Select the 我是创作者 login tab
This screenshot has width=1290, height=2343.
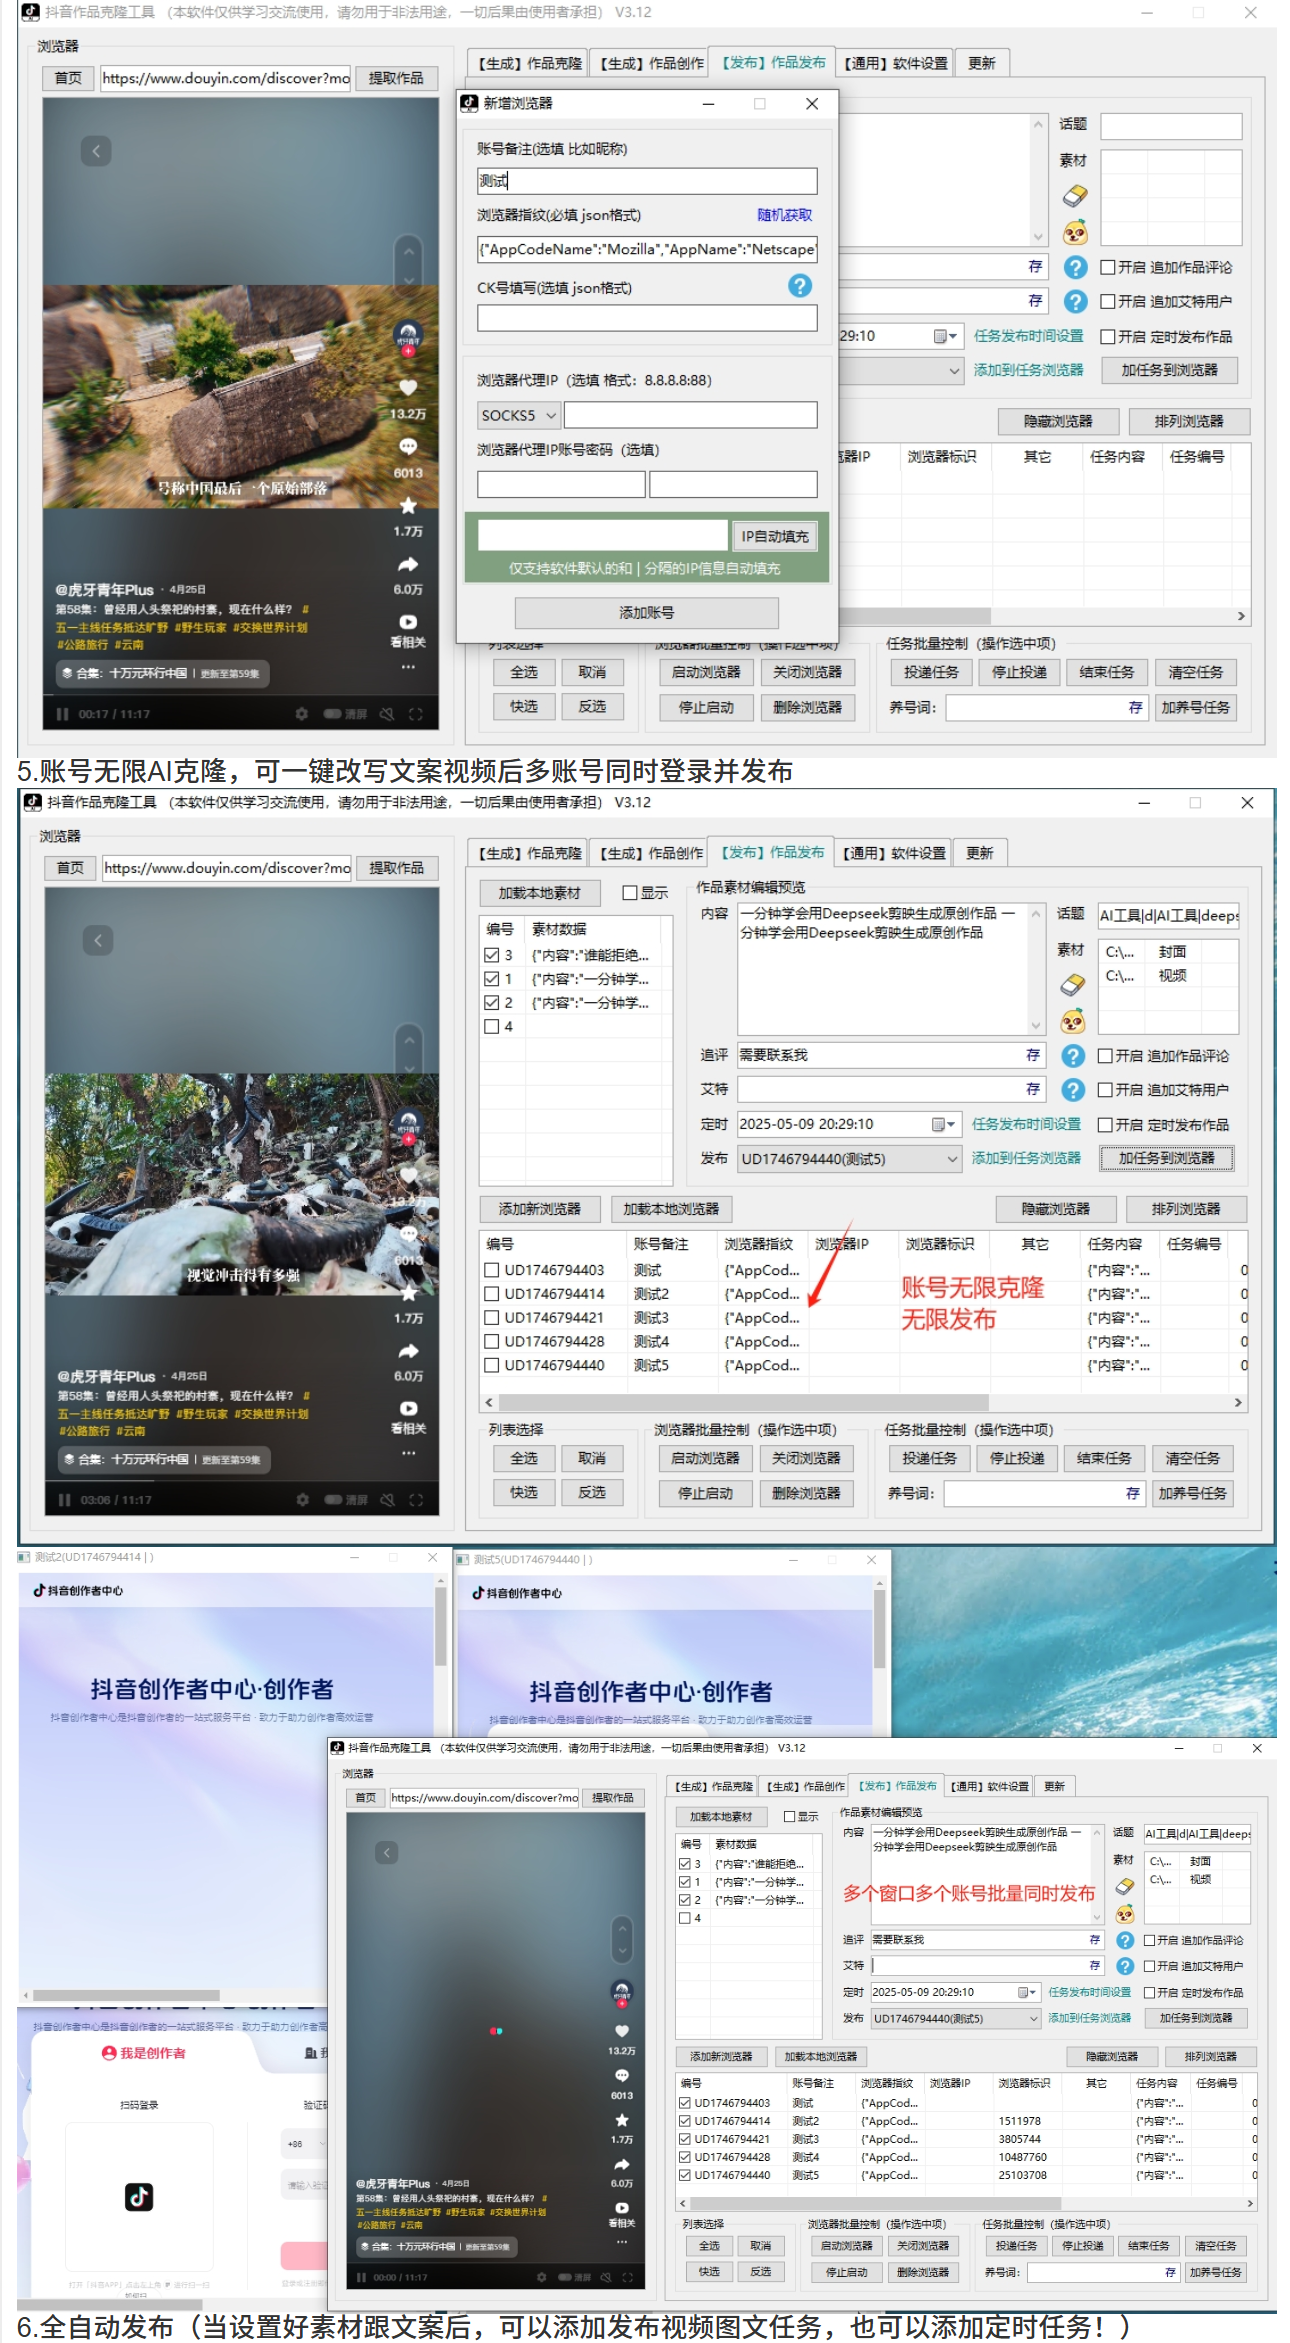tap(144, 2053)
